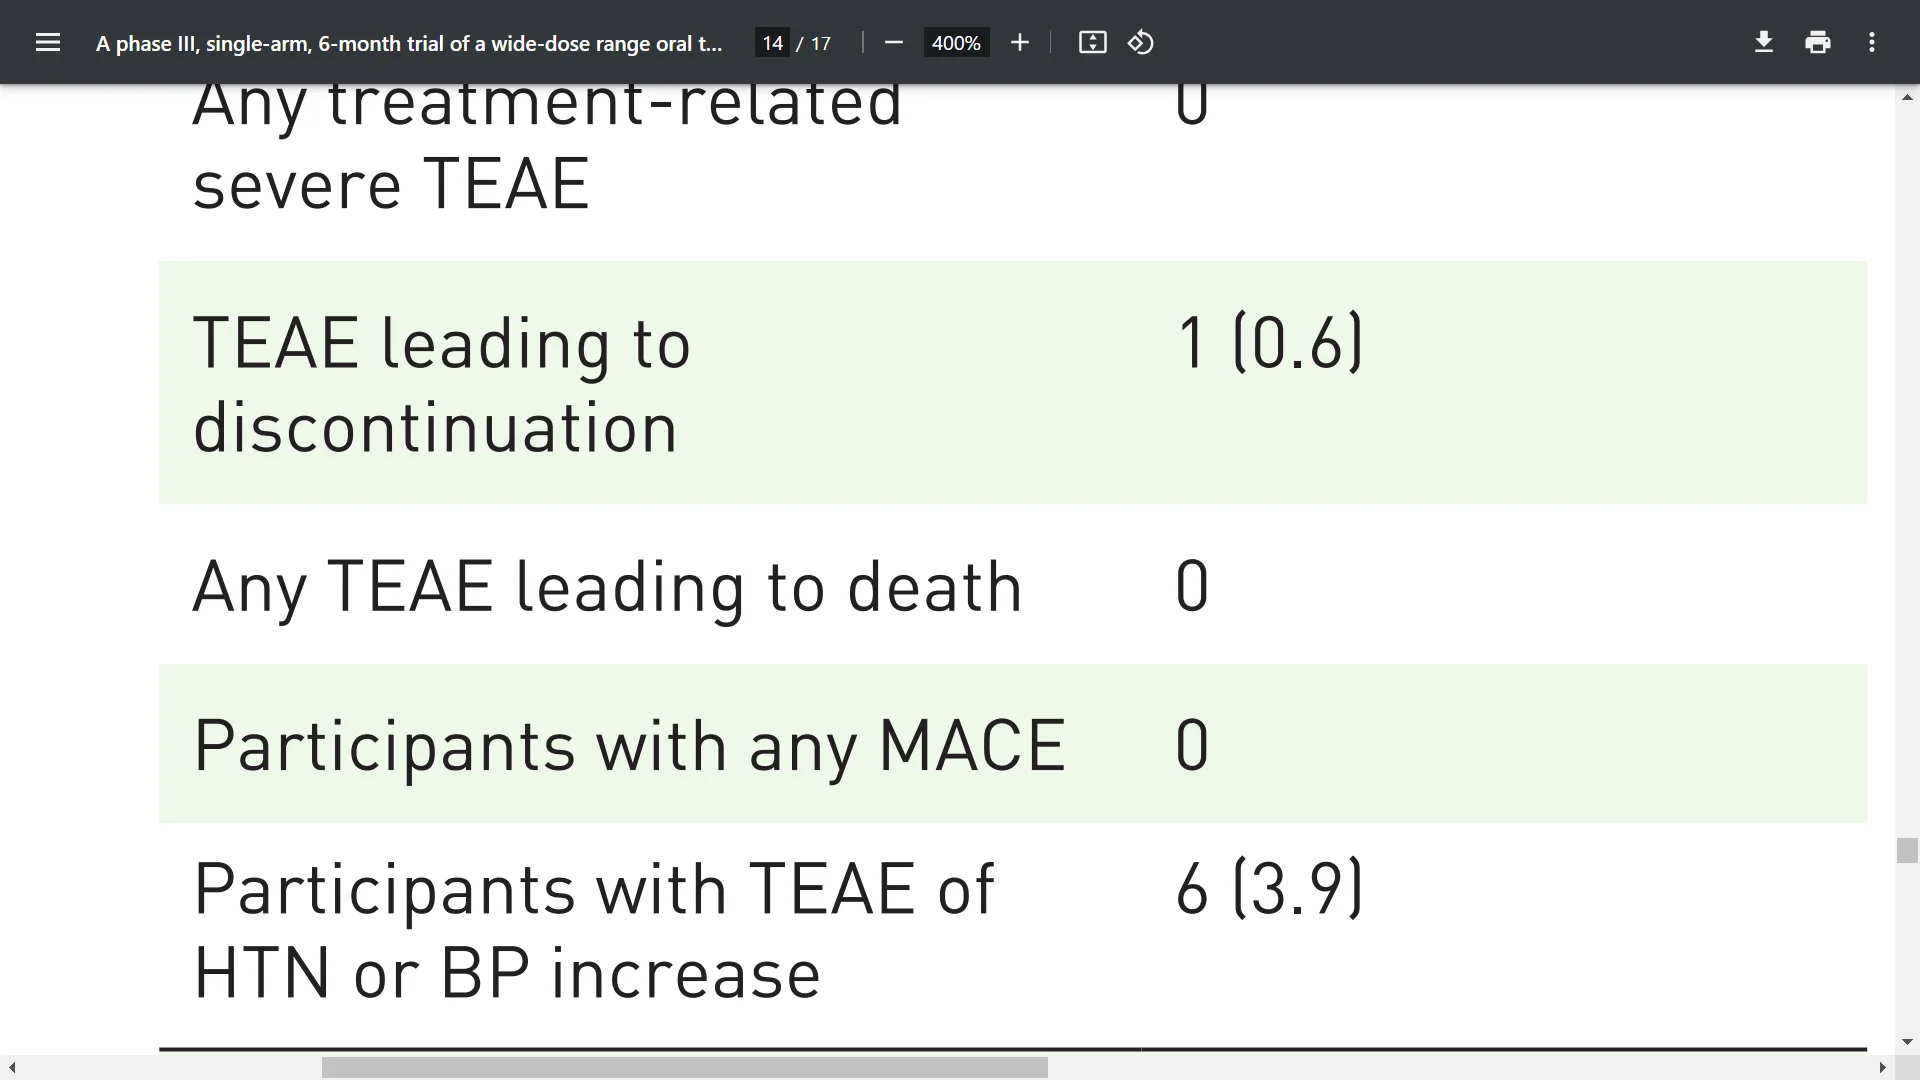The height and width of the screenshot is (1080, 1920).
Task: Click the scroll left arrow
Action: click(x=12, y=1068)
